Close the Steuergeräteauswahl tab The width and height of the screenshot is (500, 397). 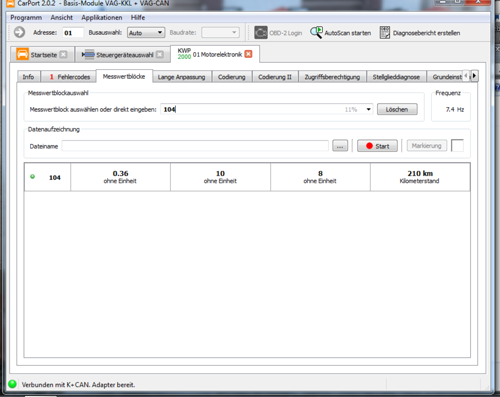[x=160, y=54]
